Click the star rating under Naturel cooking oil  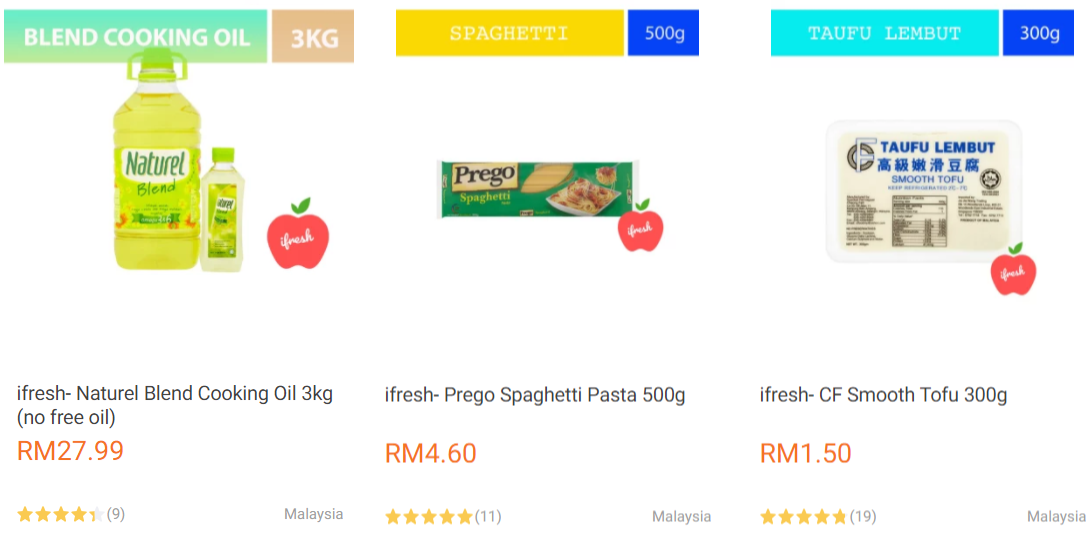(60, 515)
